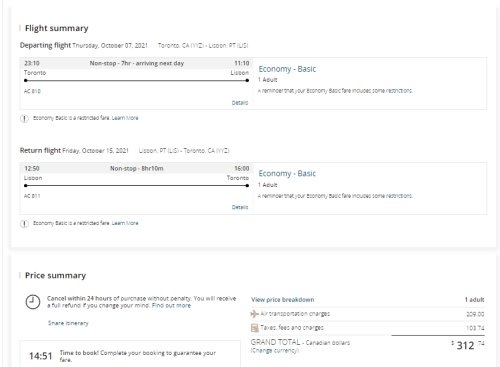
Task: Select the return Economy - Basic fare title
Action: pyautogui.click(x=287, y=173)
